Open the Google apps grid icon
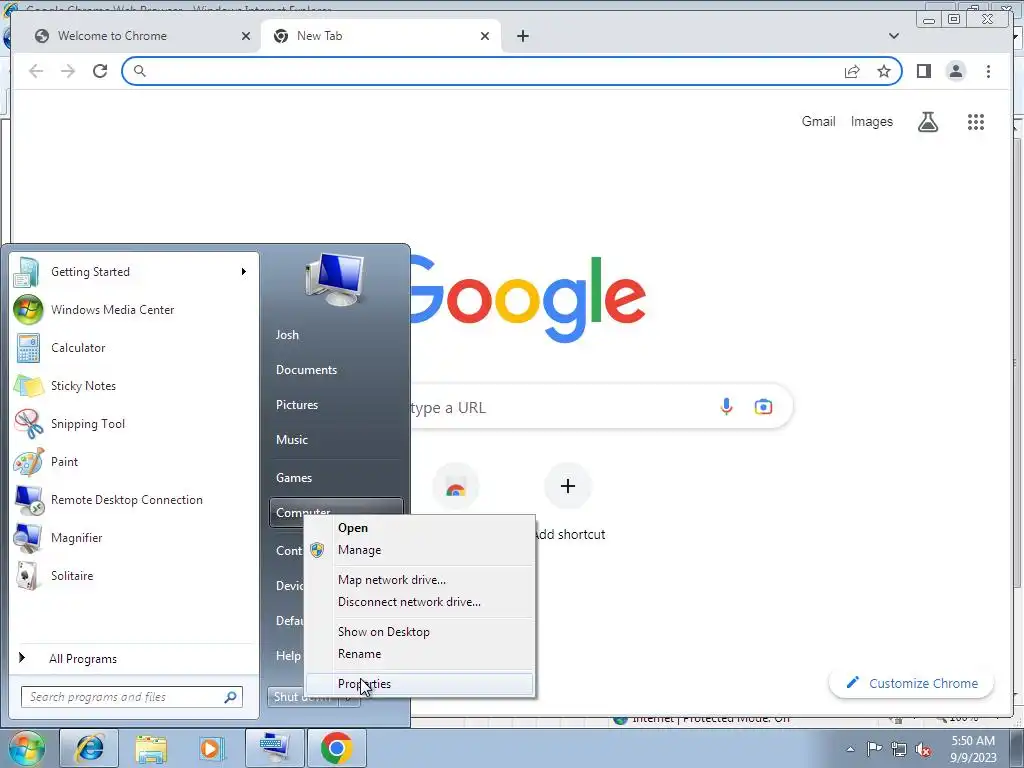 pos(976,121)
